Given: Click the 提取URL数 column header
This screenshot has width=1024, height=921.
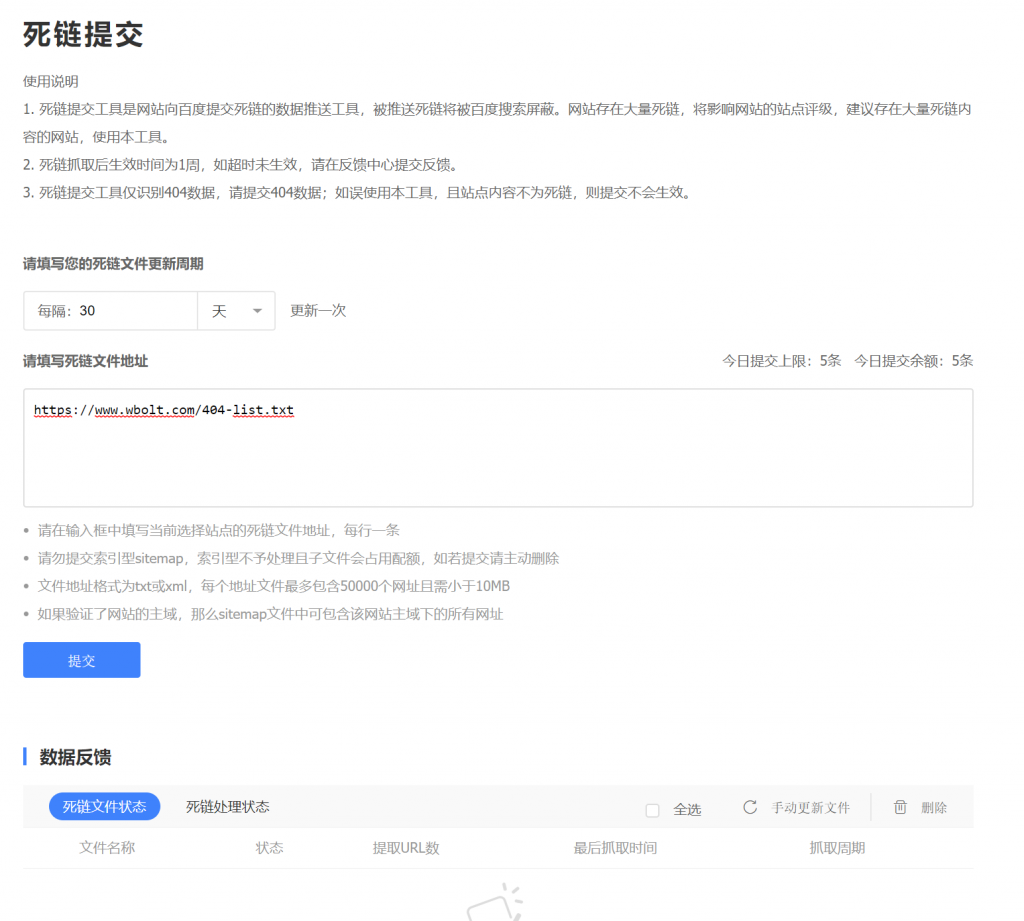Looking at the screenshot, I should (406, 848).
